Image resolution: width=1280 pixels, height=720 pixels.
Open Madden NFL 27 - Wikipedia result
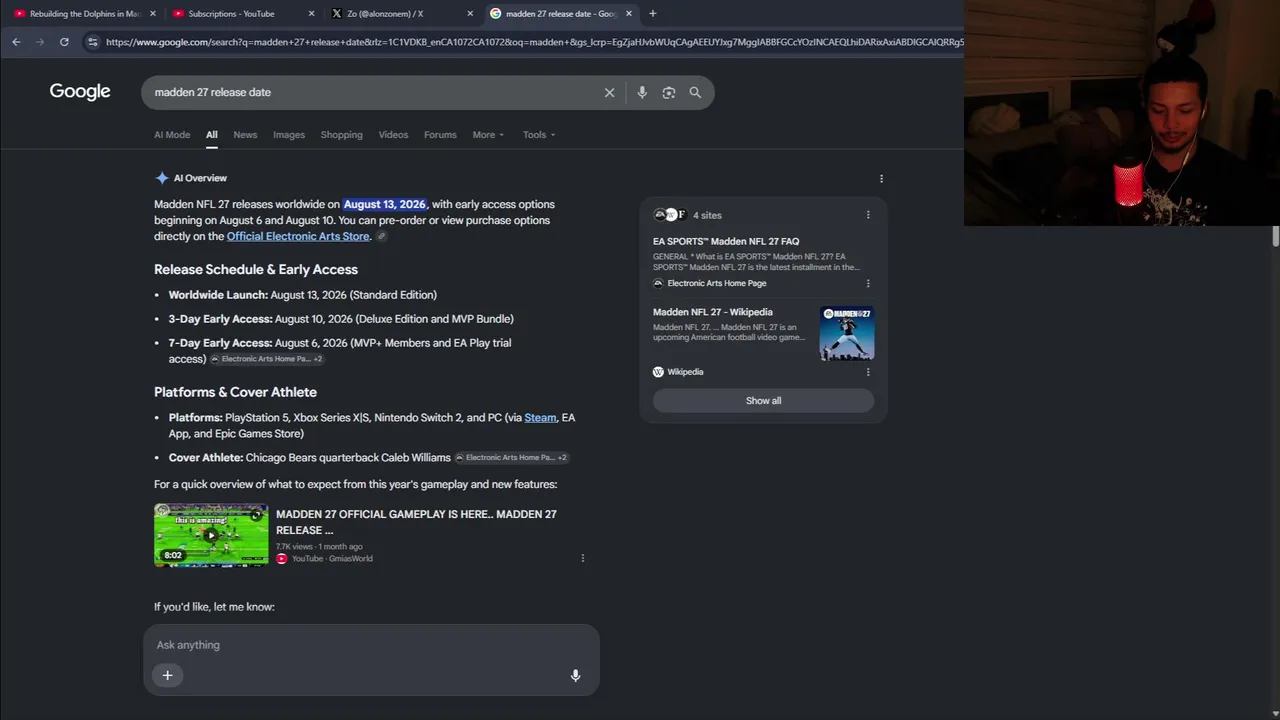pos(713,312)
